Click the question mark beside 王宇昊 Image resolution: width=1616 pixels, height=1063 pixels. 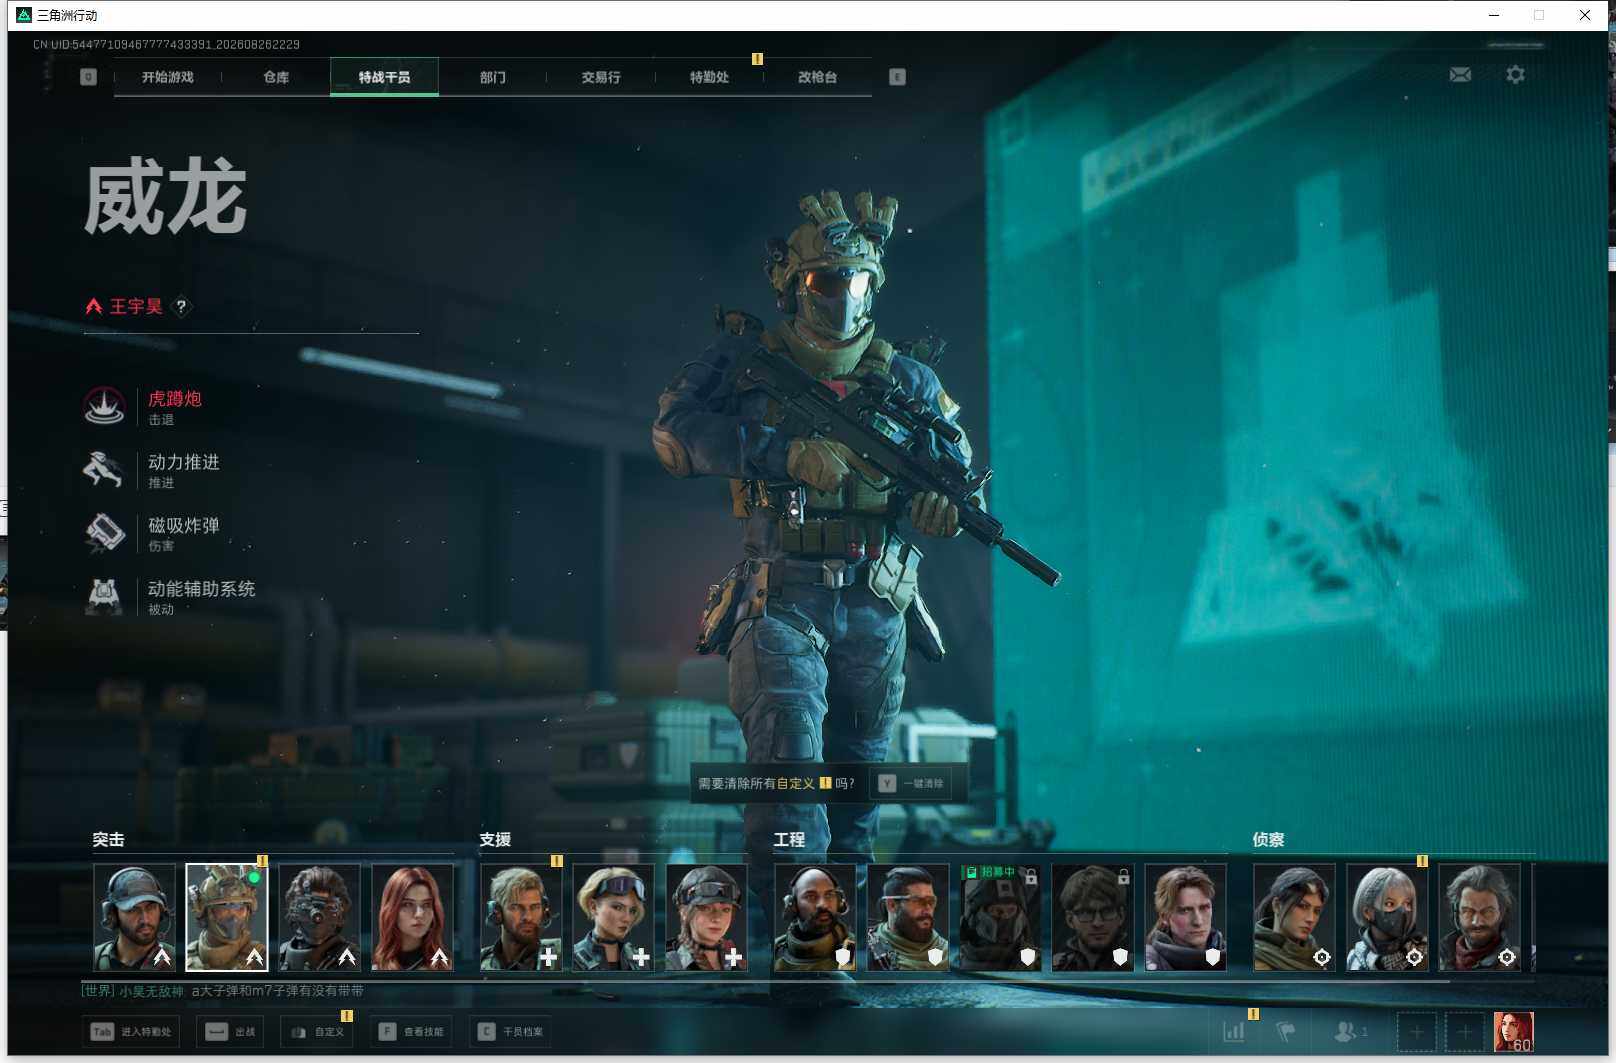coord(181,306)
